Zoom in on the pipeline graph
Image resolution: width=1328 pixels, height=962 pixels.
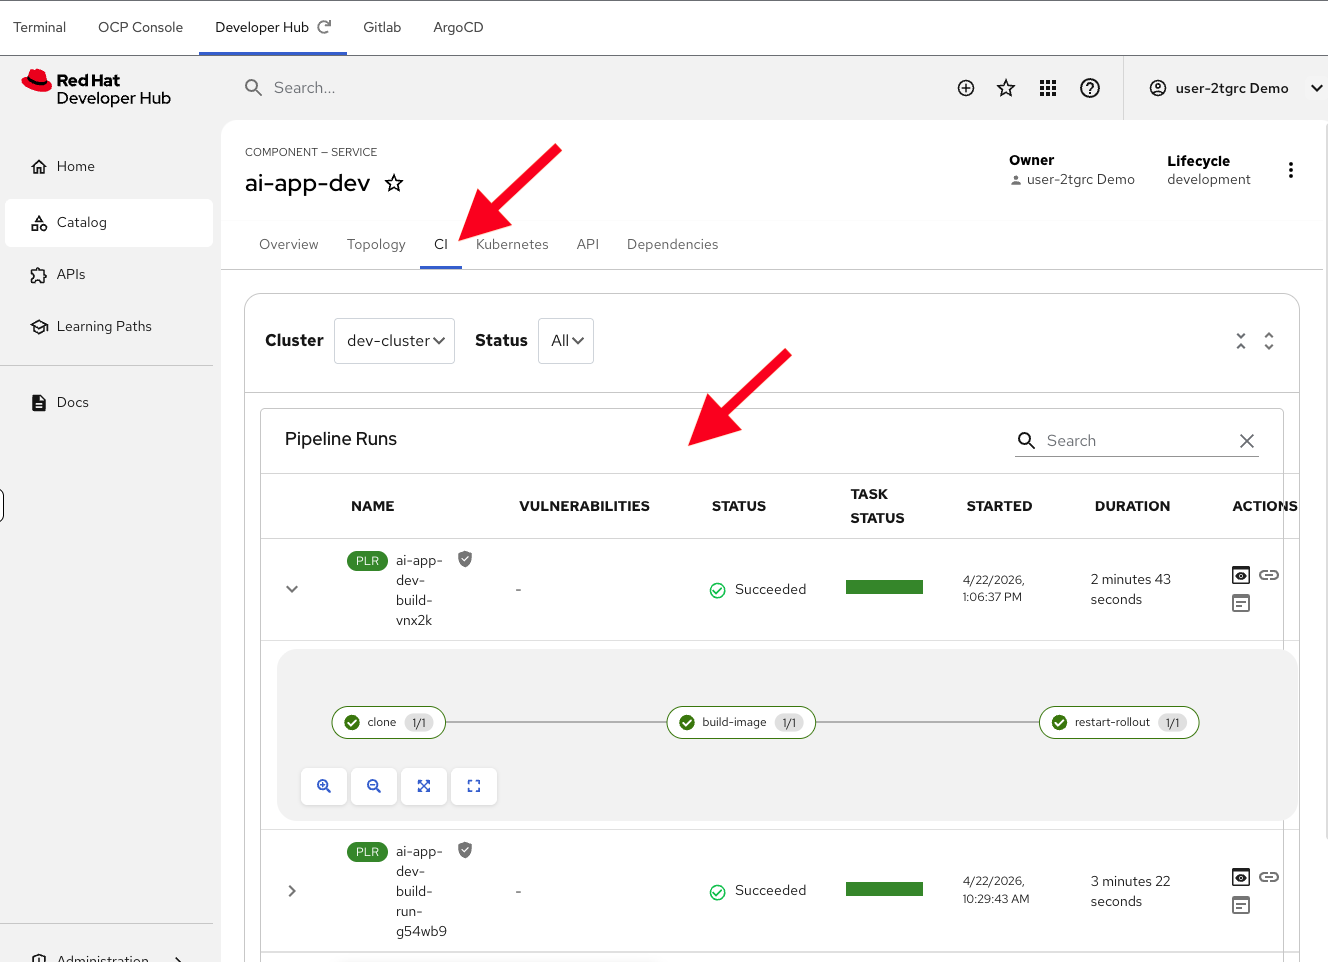coord(324,786)
